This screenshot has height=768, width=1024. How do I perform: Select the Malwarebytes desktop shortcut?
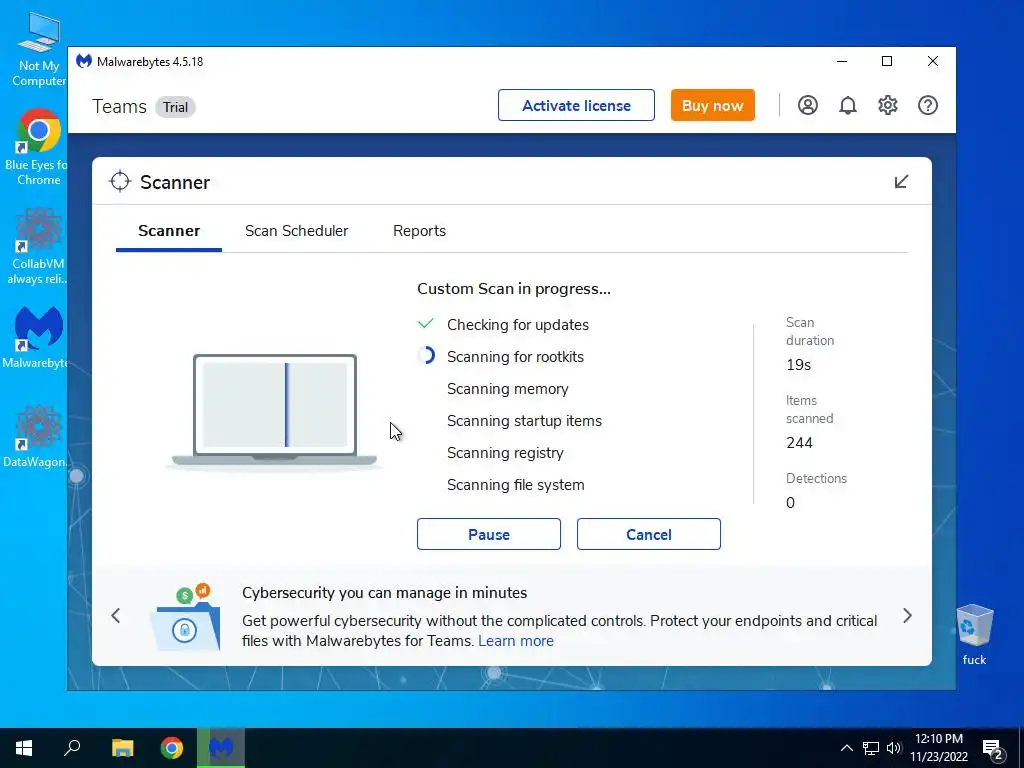tap(37, 338)
